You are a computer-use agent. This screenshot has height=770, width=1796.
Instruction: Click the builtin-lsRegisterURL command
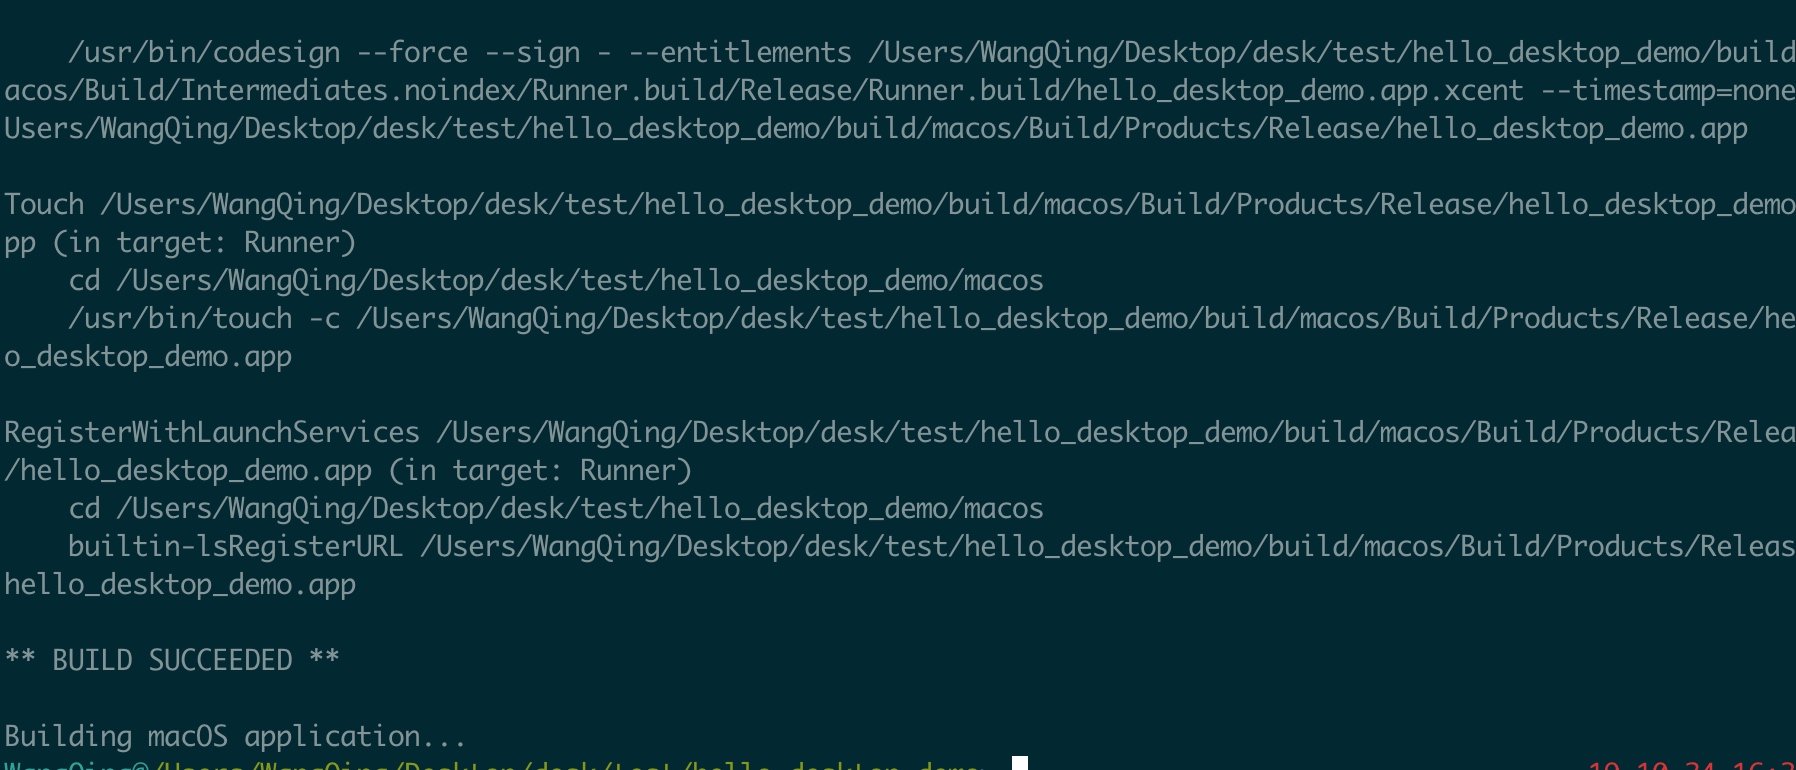pos(235,546)
